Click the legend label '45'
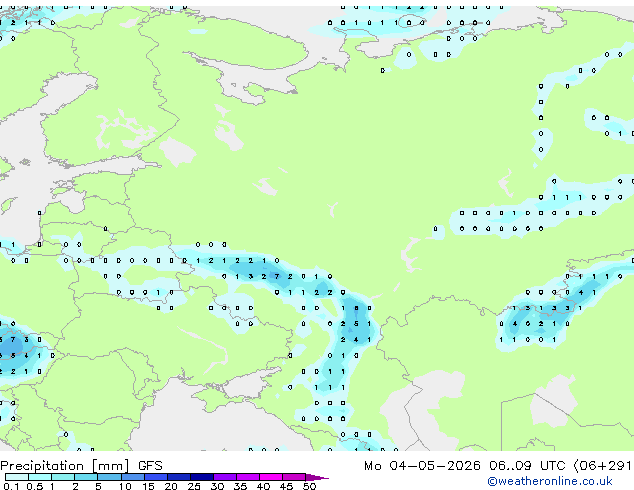Screen dimensions: 634x490 286,486
